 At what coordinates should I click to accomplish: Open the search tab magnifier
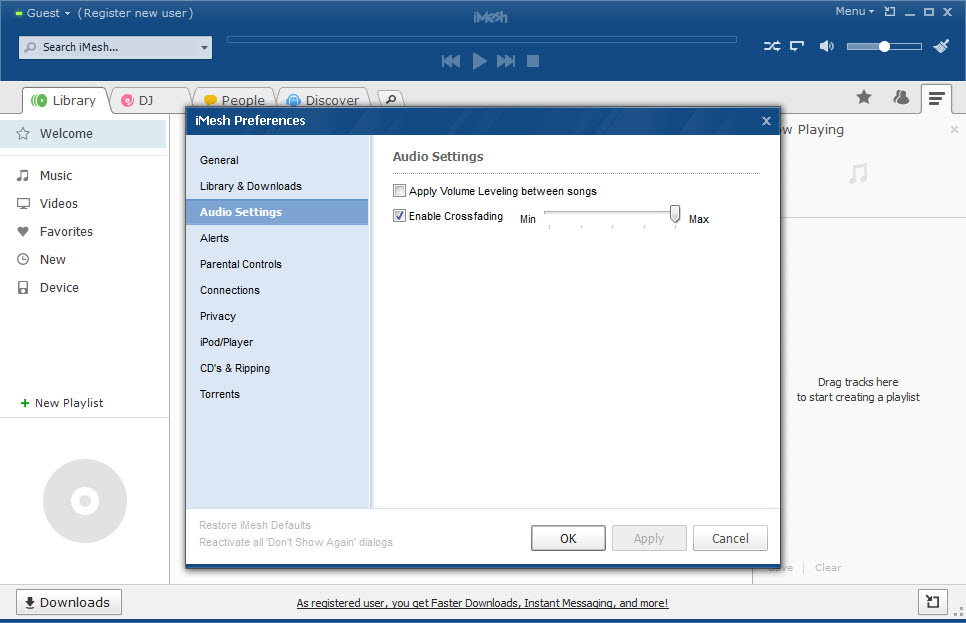pyautogui.click(x=391, y=99)
